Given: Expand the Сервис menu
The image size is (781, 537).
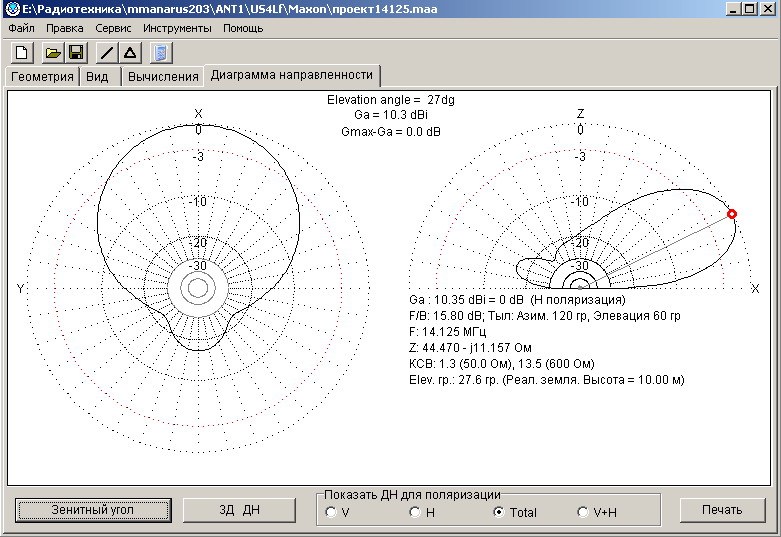Looking at the screenshot, I should click(113, 28).
